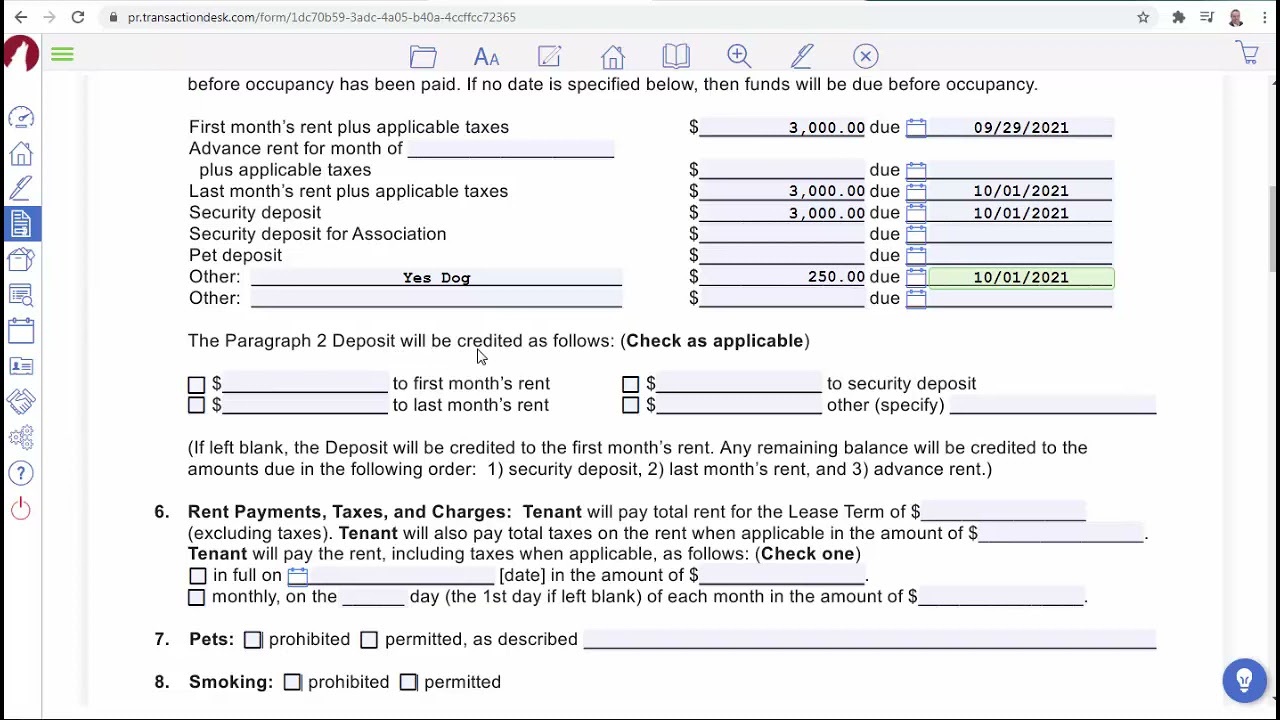Click the circled X close form icon
The image size is (1280, 720).
click(x=866, y=56)
